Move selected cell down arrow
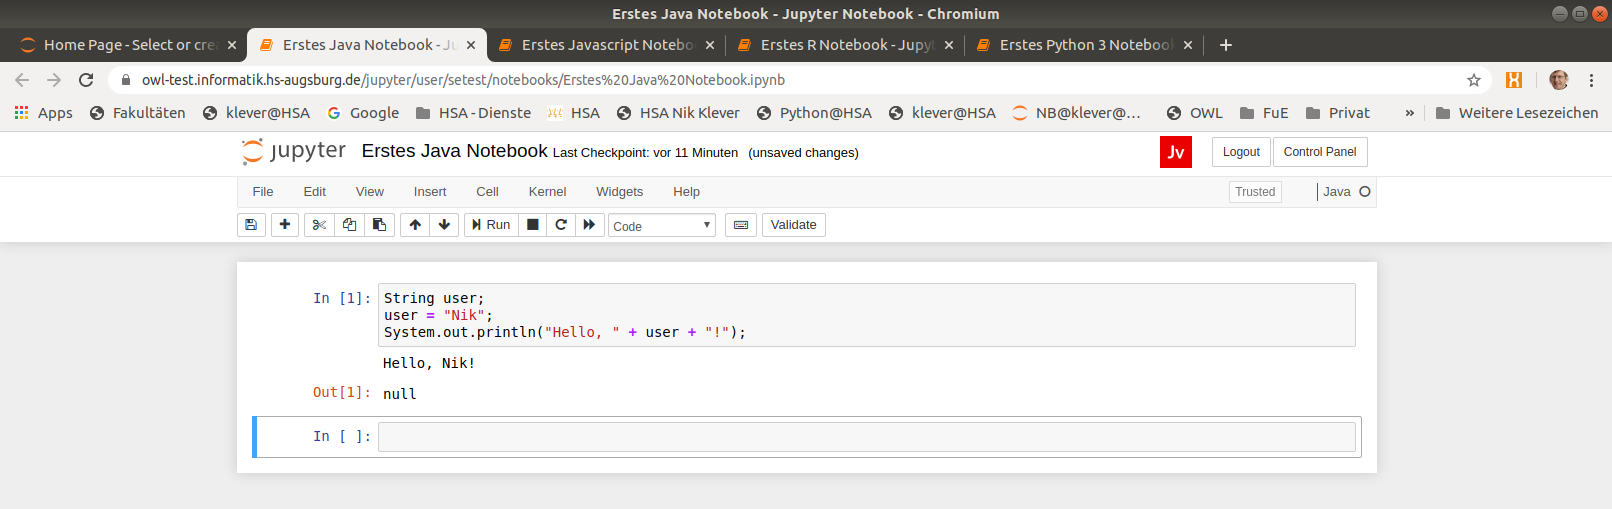The image size is (1612, 509). (x=444, y=225)
